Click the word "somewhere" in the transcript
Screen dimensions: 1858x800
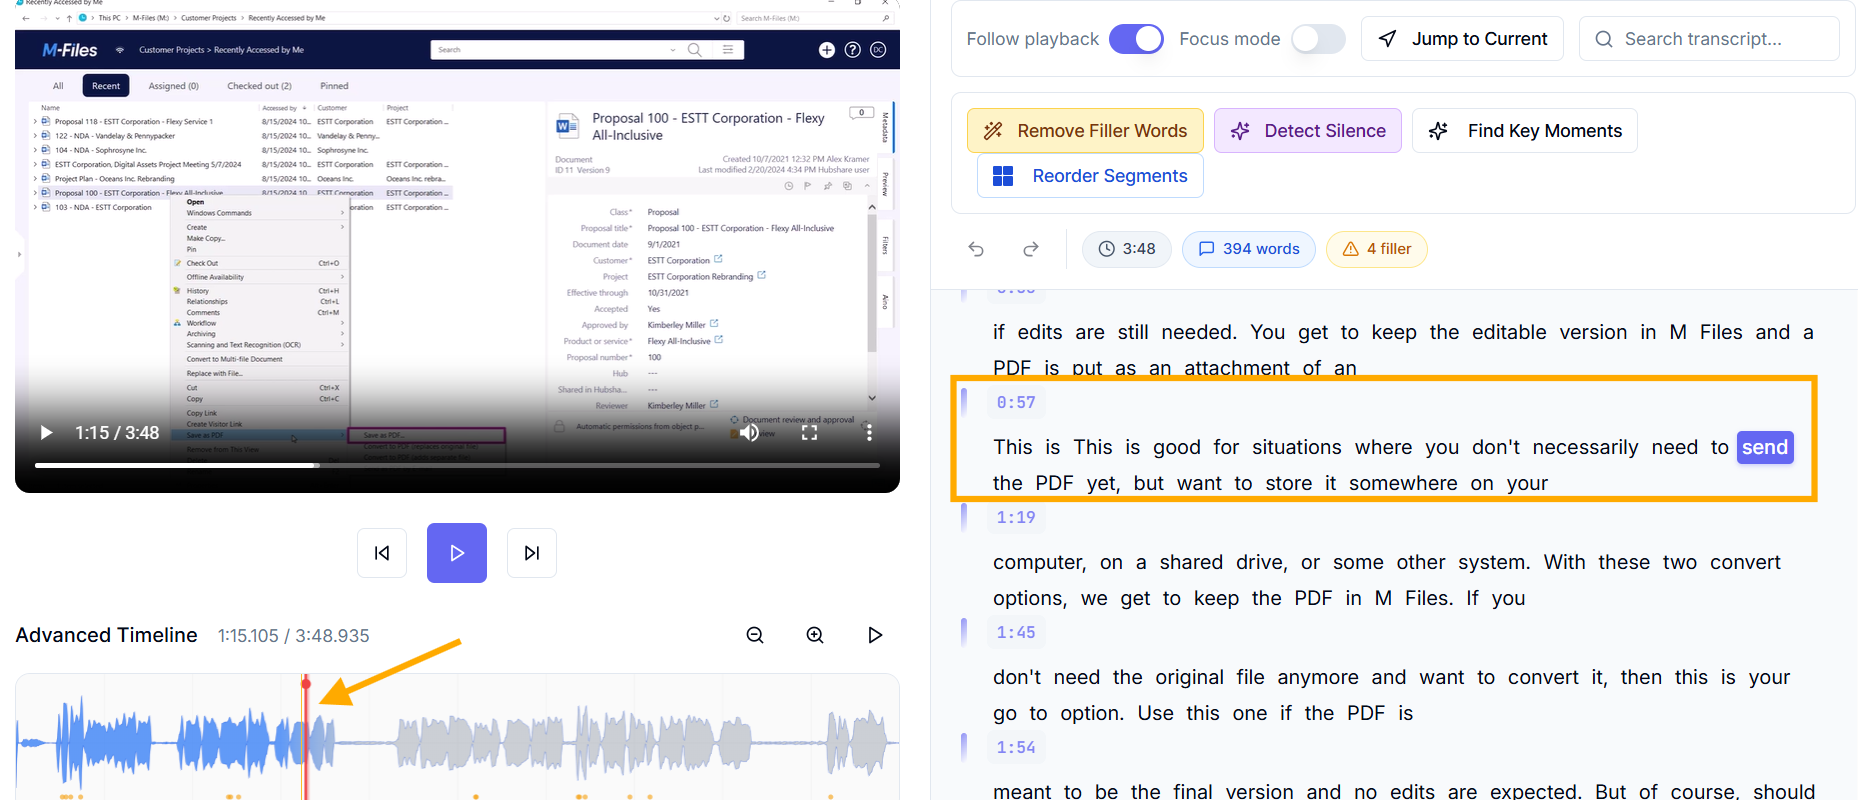pos(1403,484)
